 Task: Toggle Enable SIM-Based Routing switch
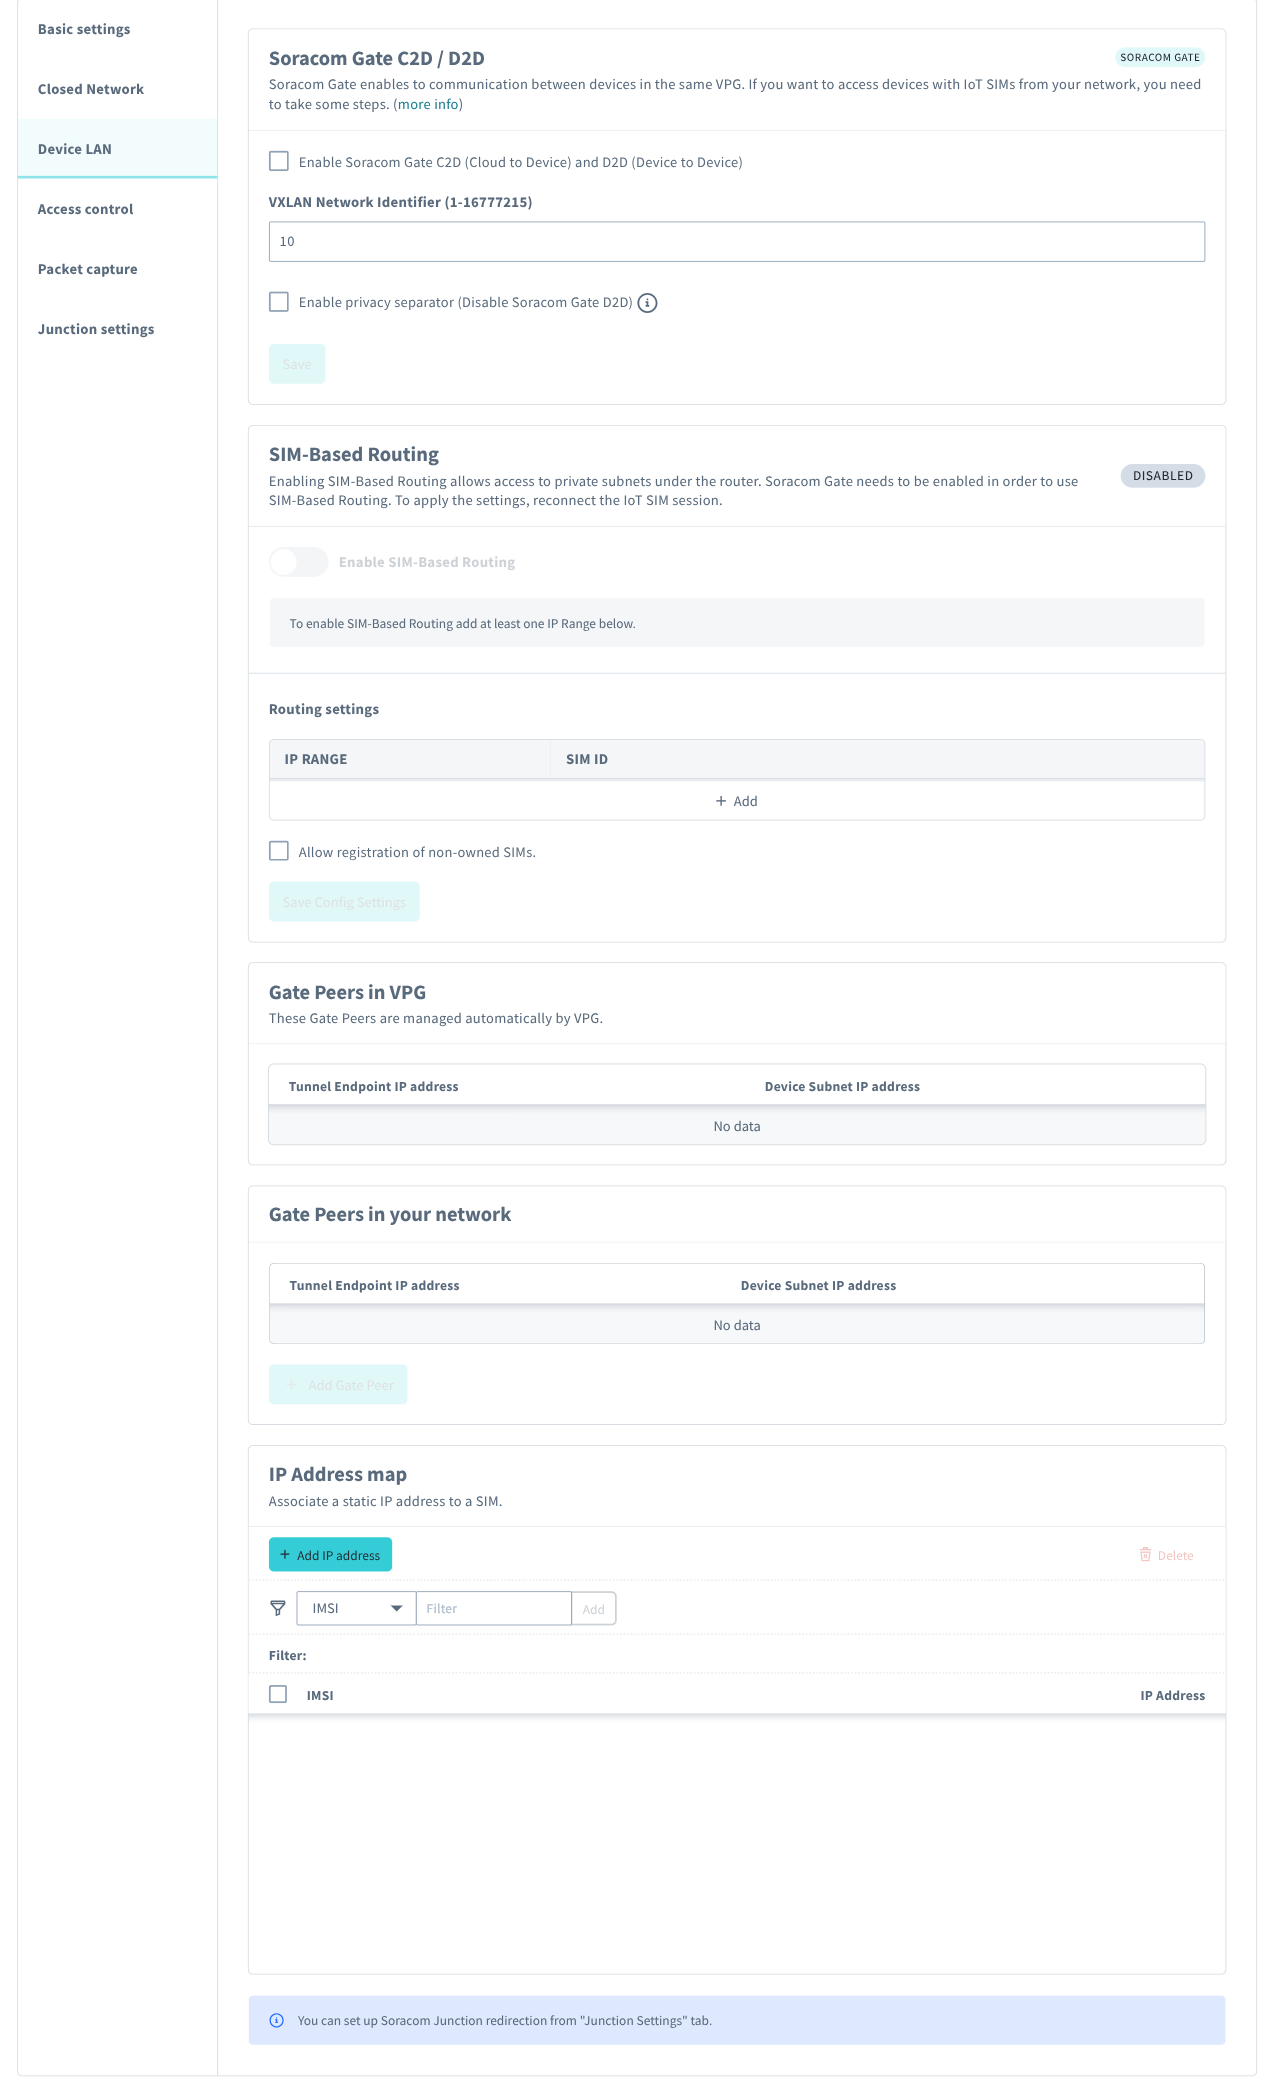297,562
